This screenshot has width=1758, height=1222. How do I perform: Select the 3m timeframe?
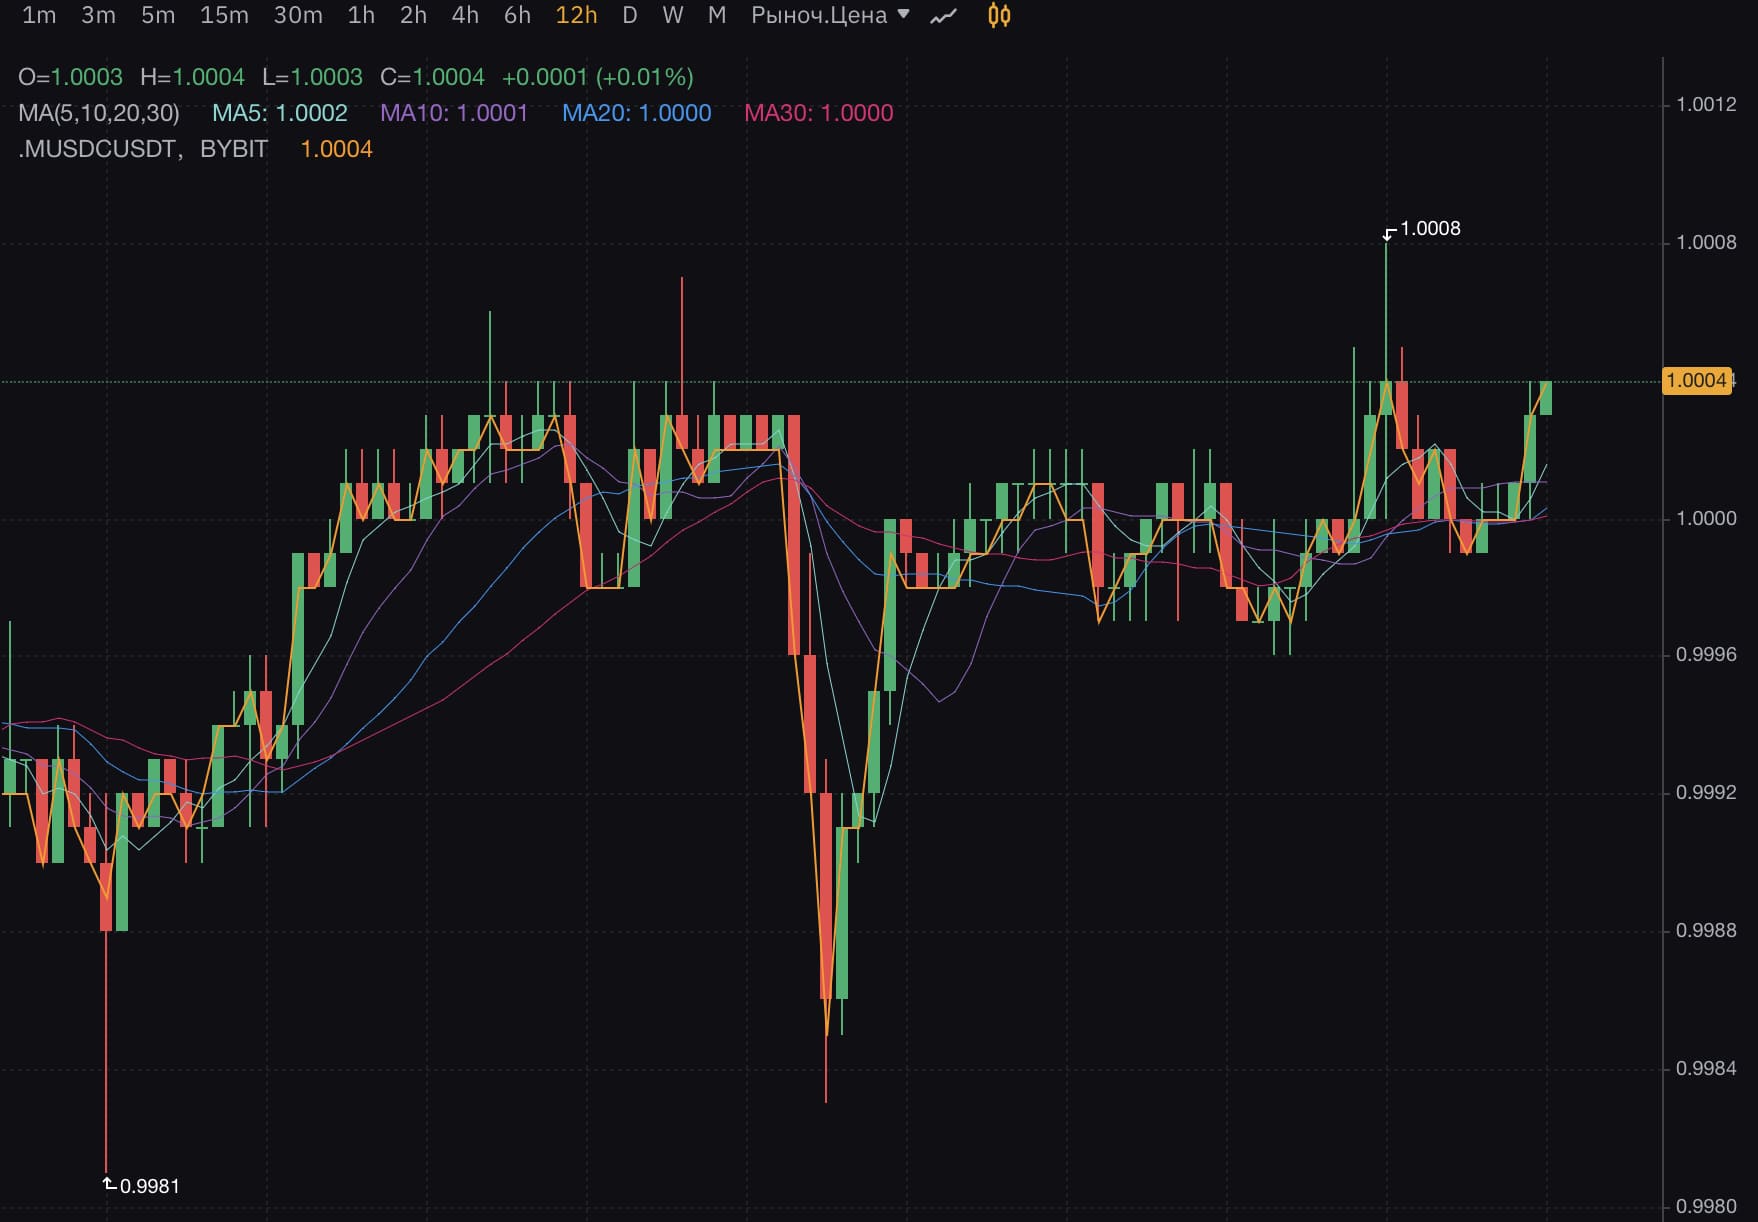tap(98, 15)
